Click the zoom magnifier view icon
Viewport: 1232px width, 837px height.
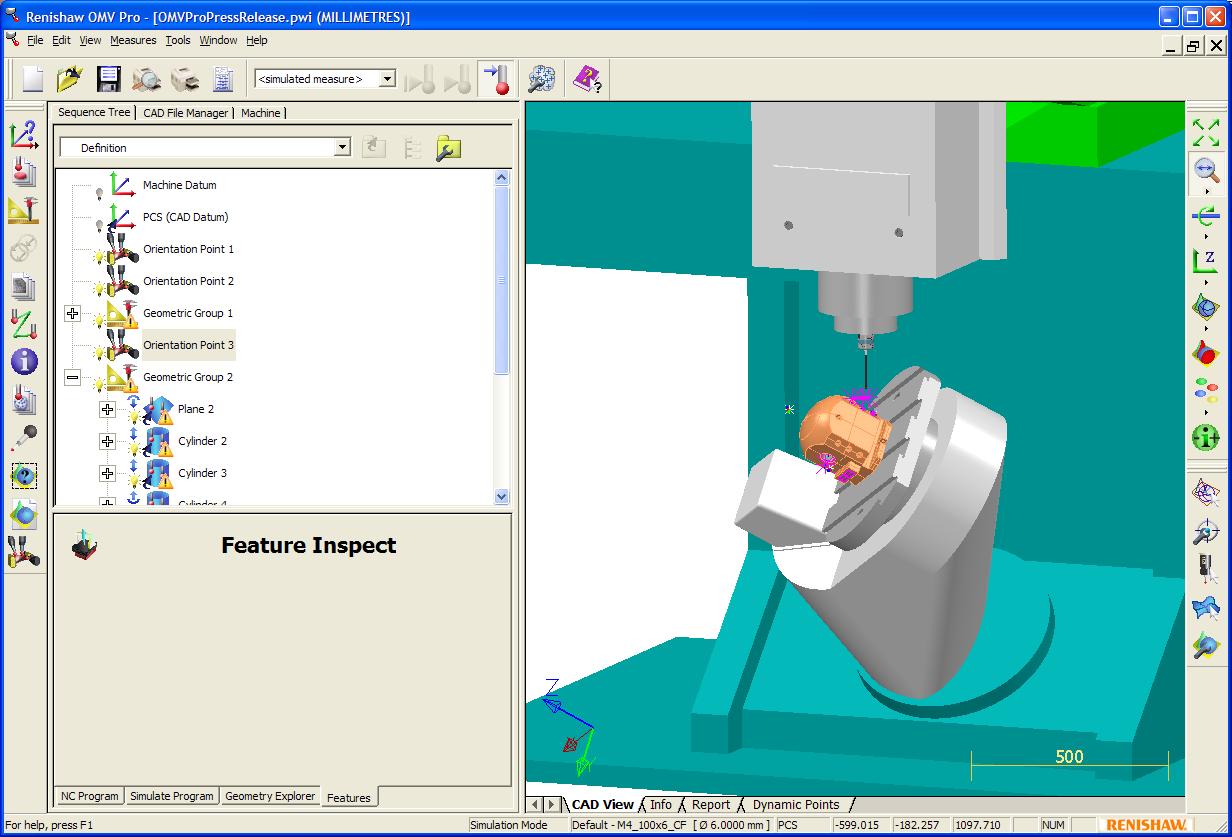click(1206, 170)
